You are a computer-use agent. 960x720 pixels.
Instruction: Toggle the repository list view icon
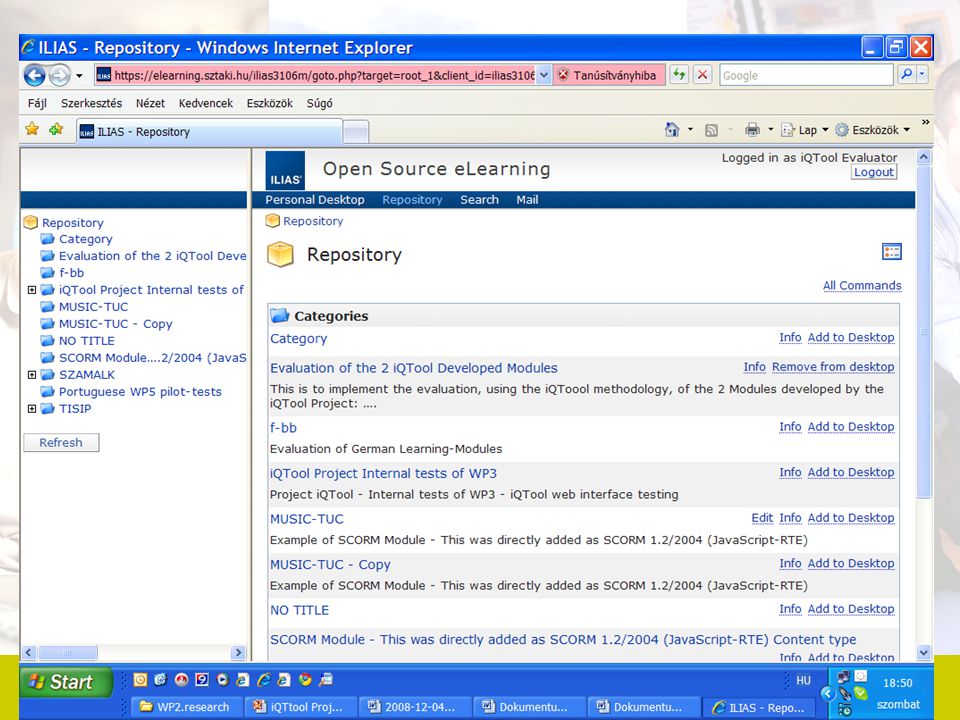[891, 252]
